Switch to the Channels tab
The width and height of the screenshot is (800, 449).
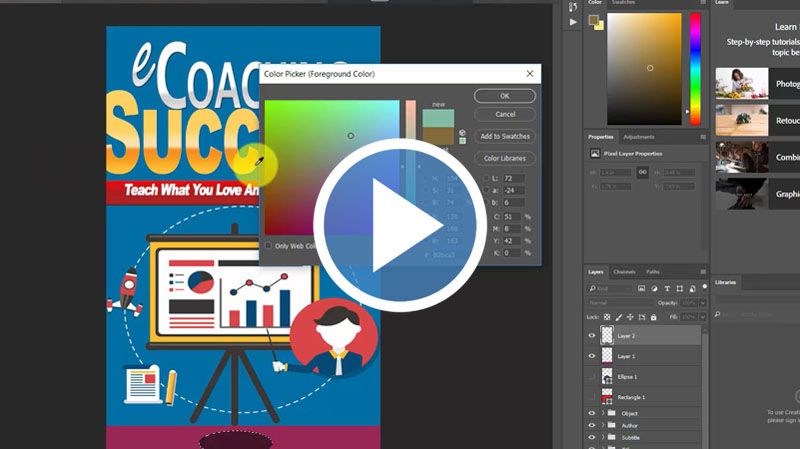624,272
